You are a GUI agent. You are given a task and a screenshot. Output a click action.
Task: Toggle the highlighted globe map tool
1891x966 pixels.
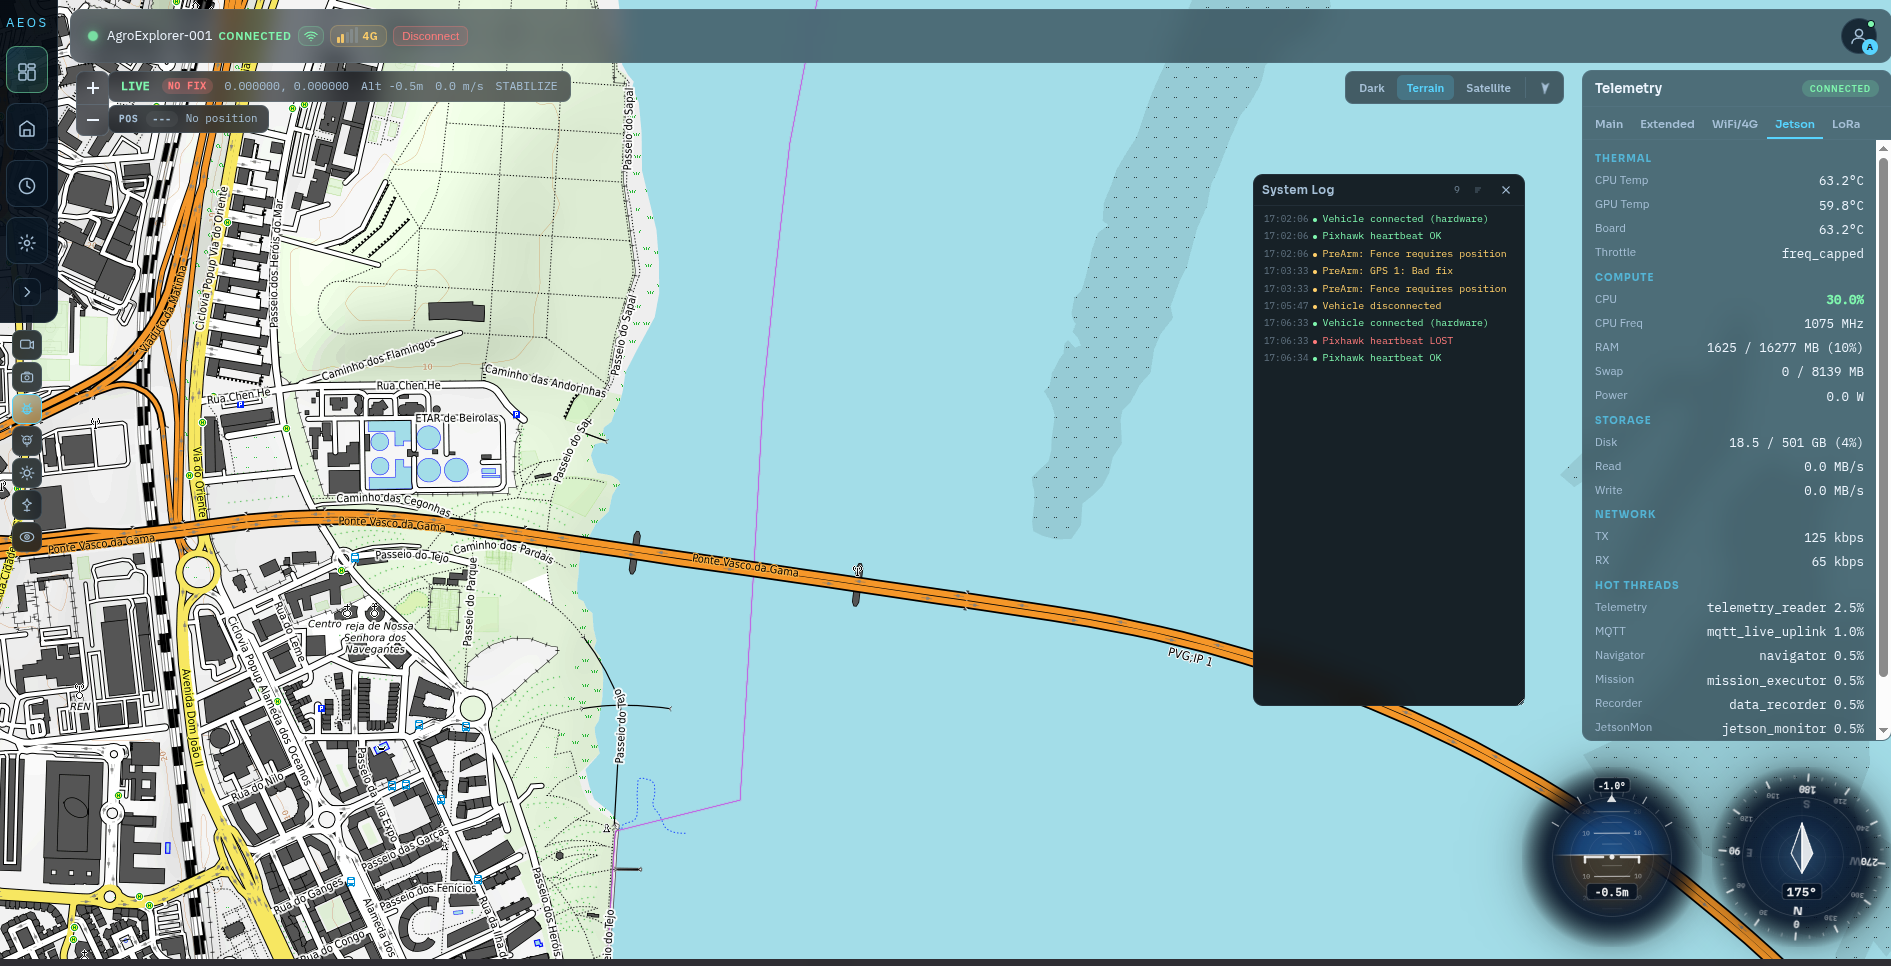tap(27, 409)
